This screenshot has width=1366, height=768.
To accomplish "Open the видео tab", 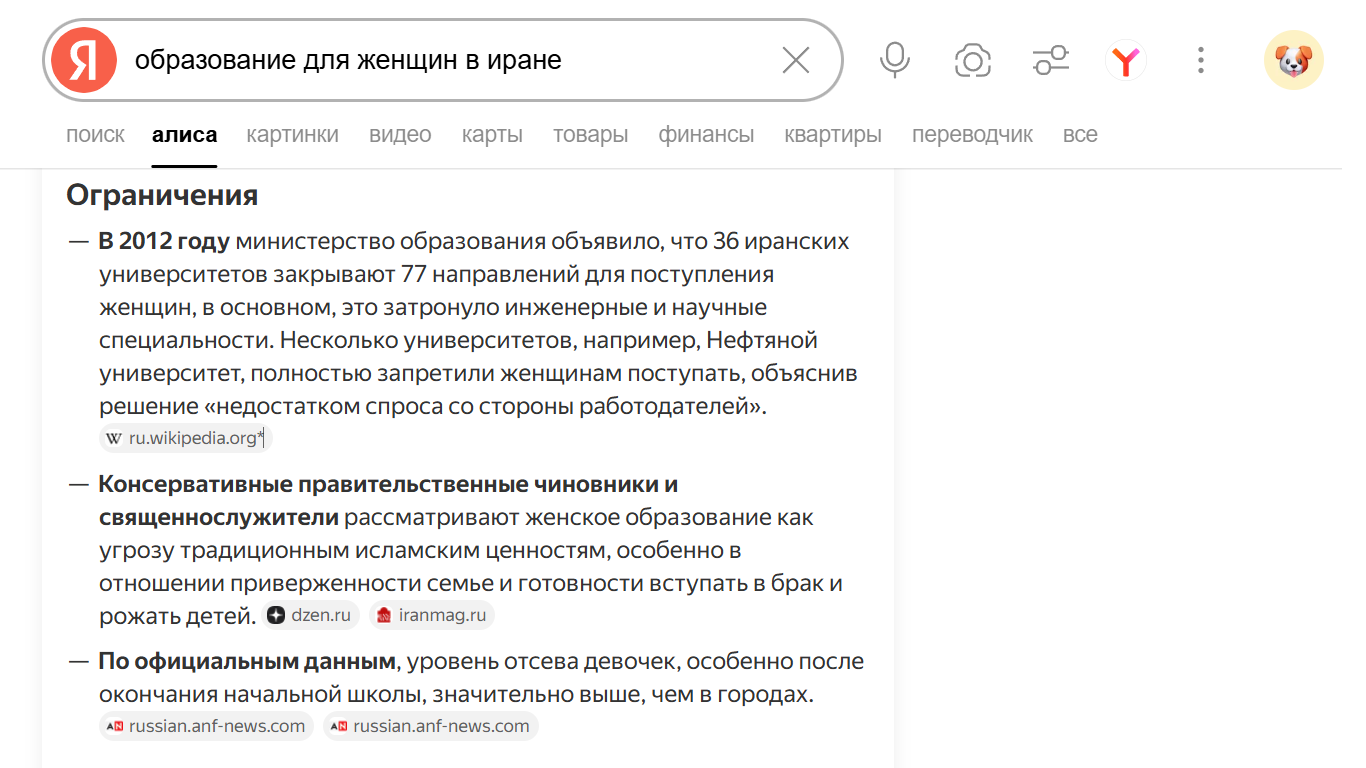I will (x=400, y=135).
